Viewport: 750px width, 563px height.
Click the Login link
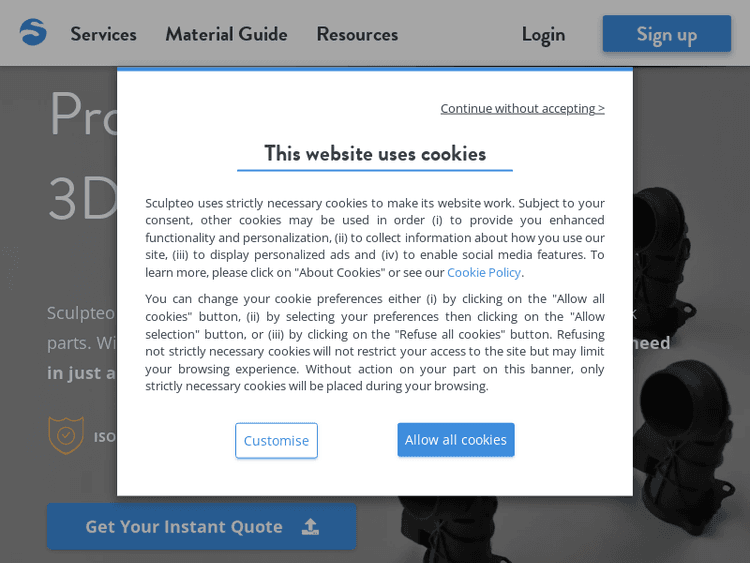543,34
